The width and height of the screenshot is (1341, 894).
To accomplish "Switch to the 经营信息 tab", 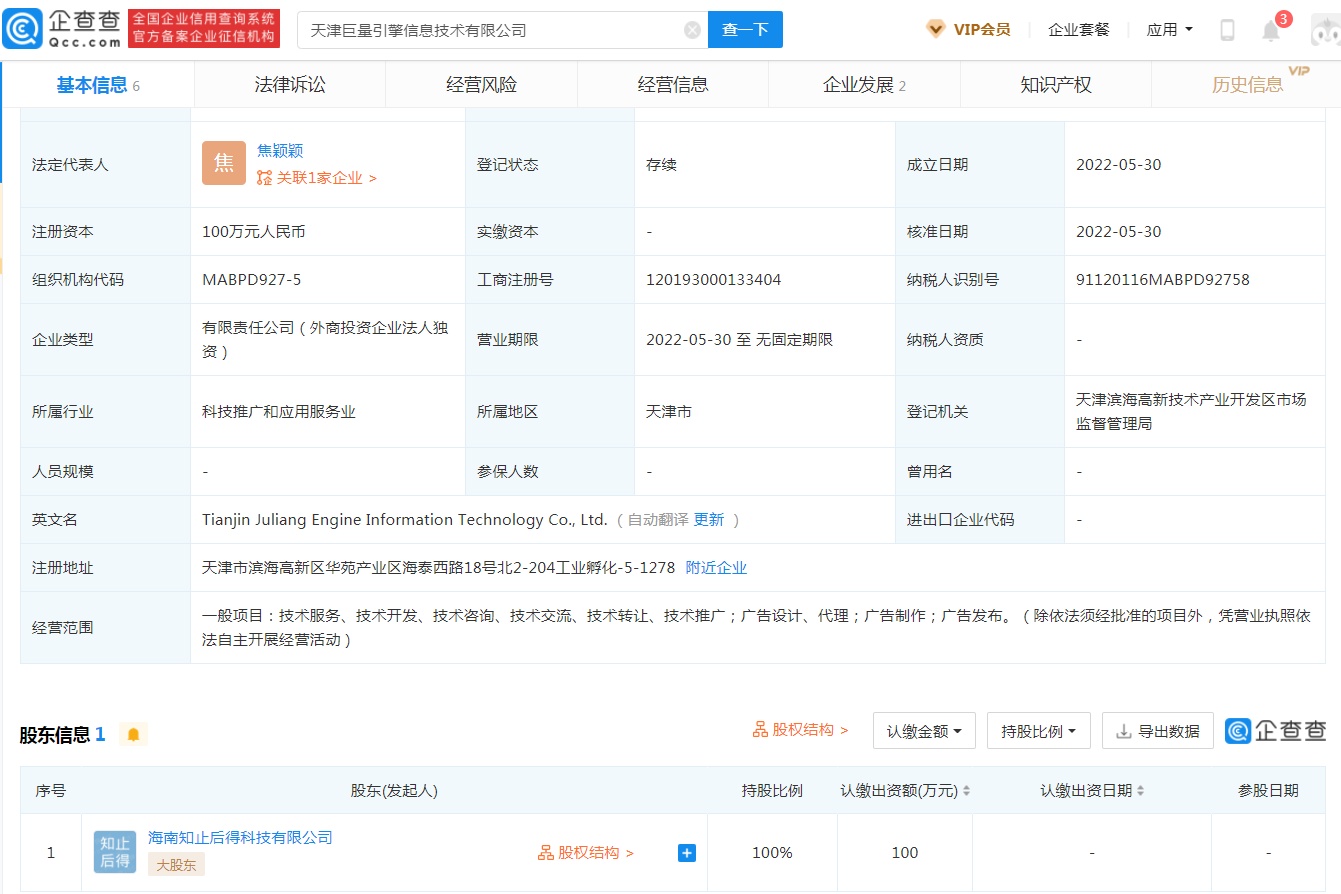I will tap(673, 85).
